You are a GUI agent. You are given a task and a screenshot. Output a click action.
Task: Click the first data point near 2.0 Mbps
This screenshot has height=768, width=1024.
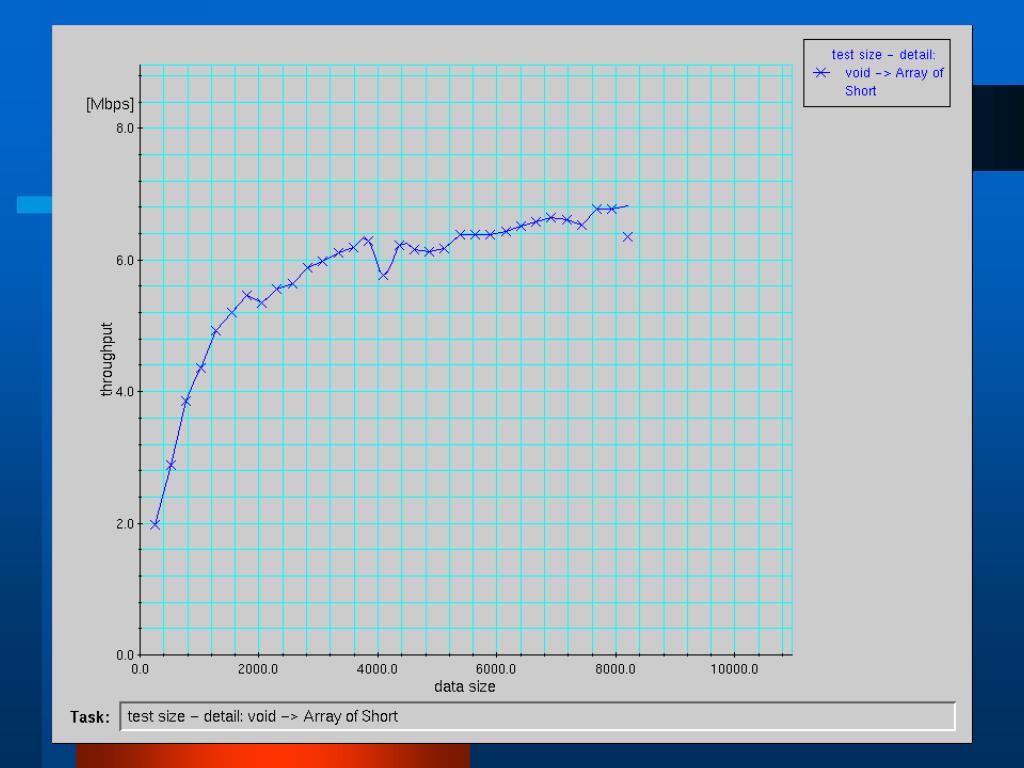pyautogui.click(x=155, y=524)
